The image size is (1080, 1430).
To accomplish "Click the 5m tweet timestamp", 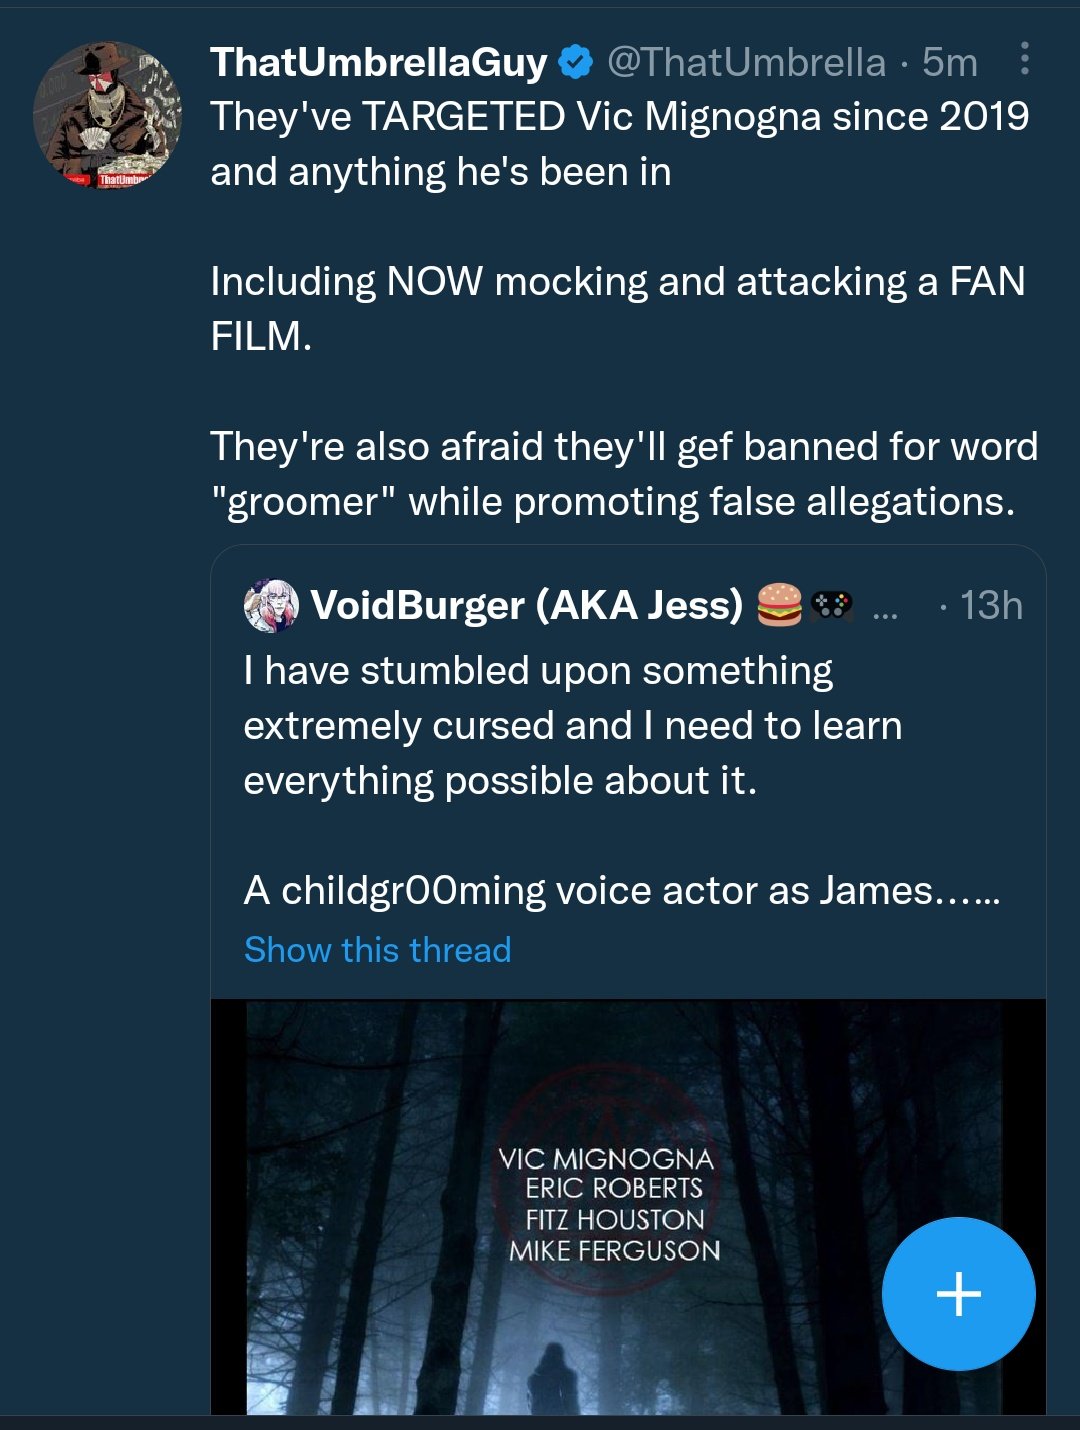I will pyautogui.click(x=949, y=62).
